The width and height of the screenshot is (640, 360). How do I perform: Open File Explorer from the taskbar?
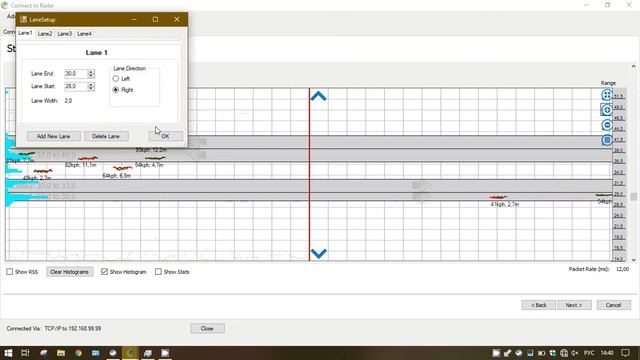click(61, 353)
